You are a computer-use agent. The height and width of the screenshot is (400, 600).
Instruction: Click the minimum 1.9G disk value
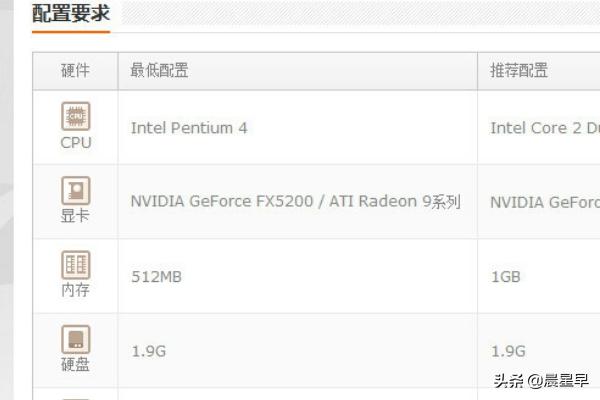146,351
